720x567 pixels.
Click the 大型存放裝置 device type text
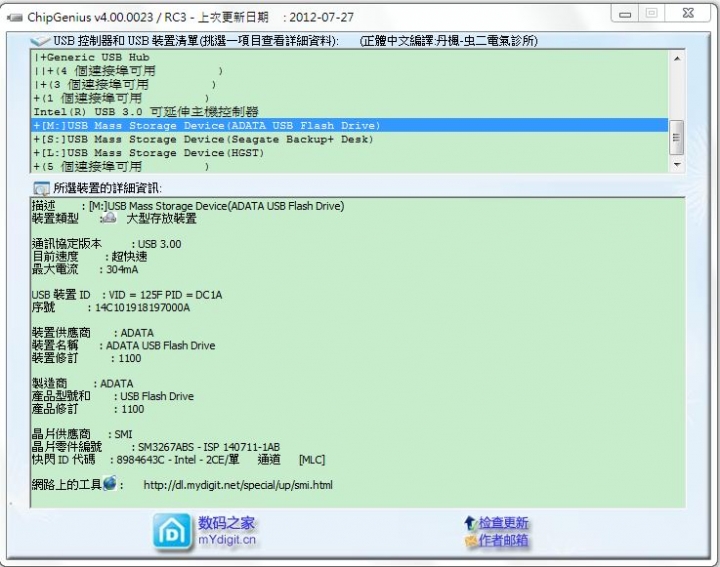[x=161, y=219]
